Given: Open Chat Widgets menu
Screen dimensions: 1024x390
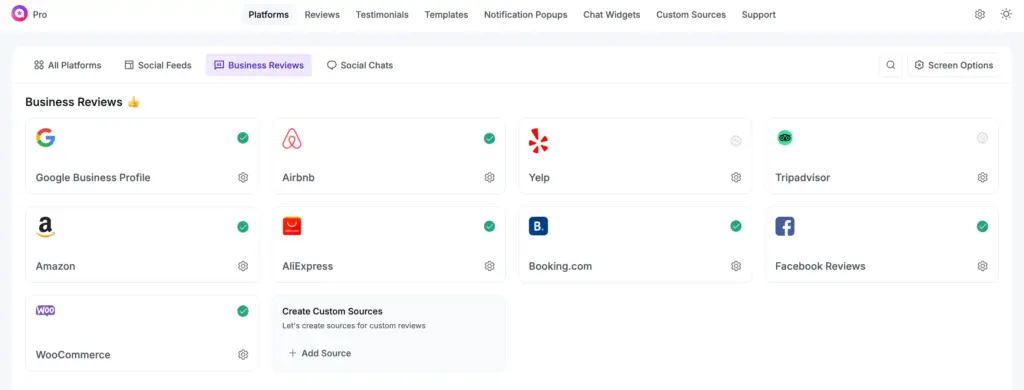Looking at the screenshot, I should click(612, 14).
